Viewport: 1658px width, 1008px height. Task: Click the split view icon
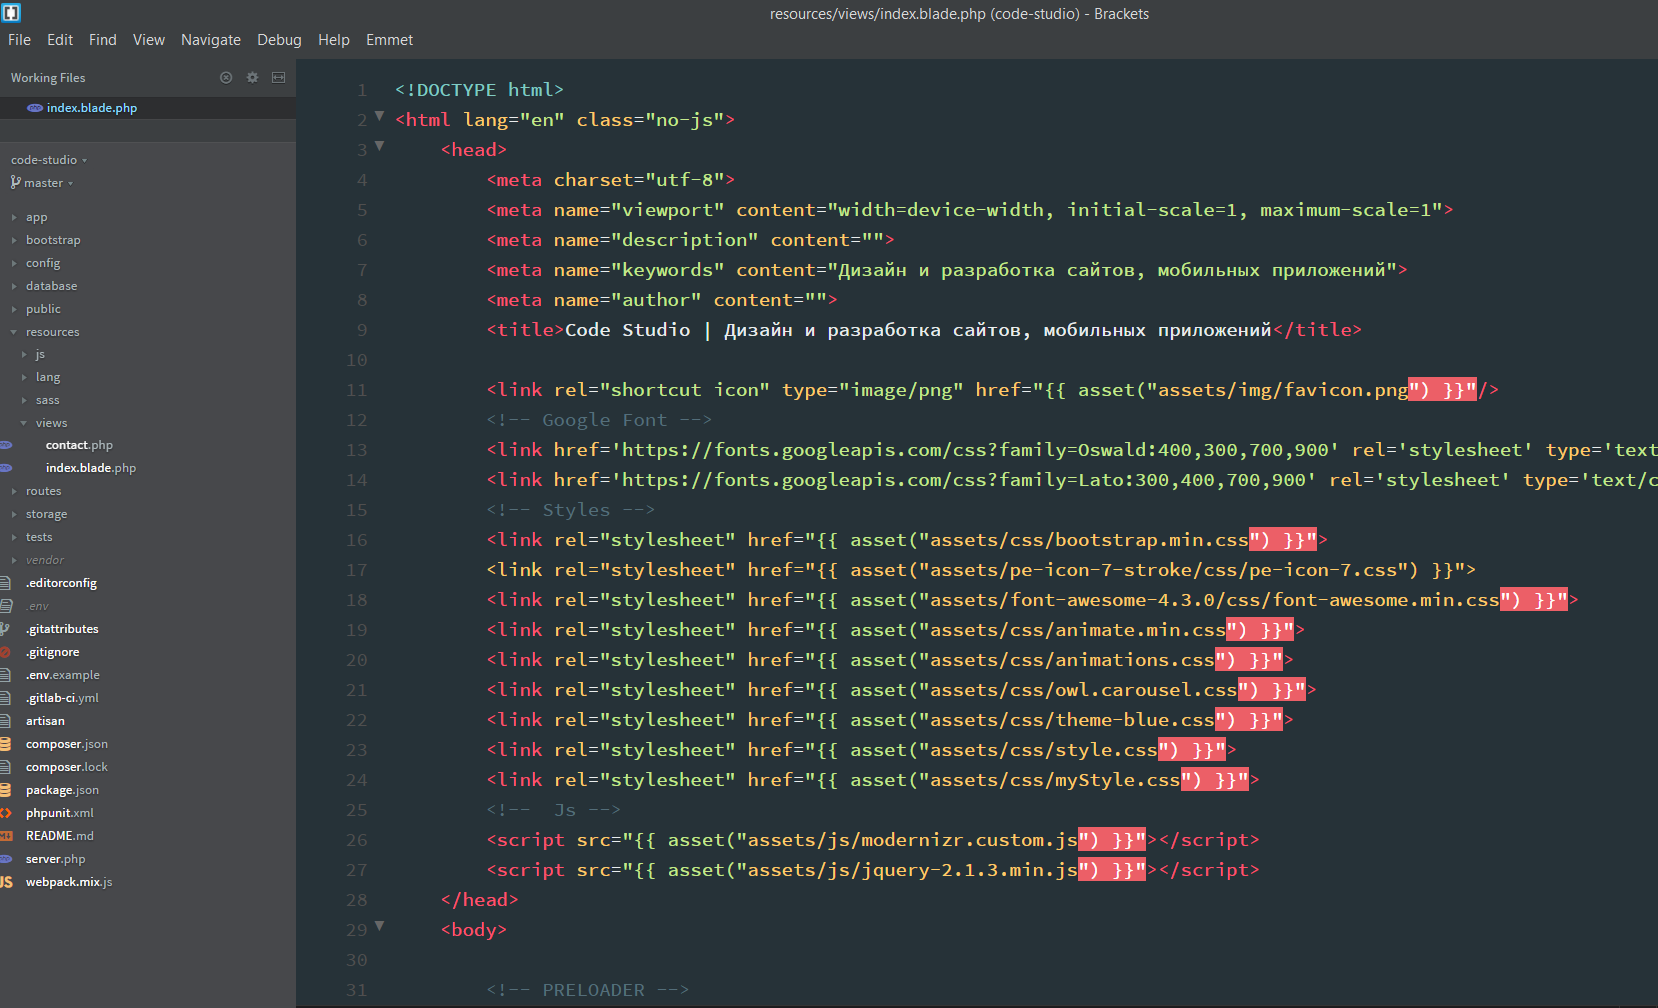[278, 77]
